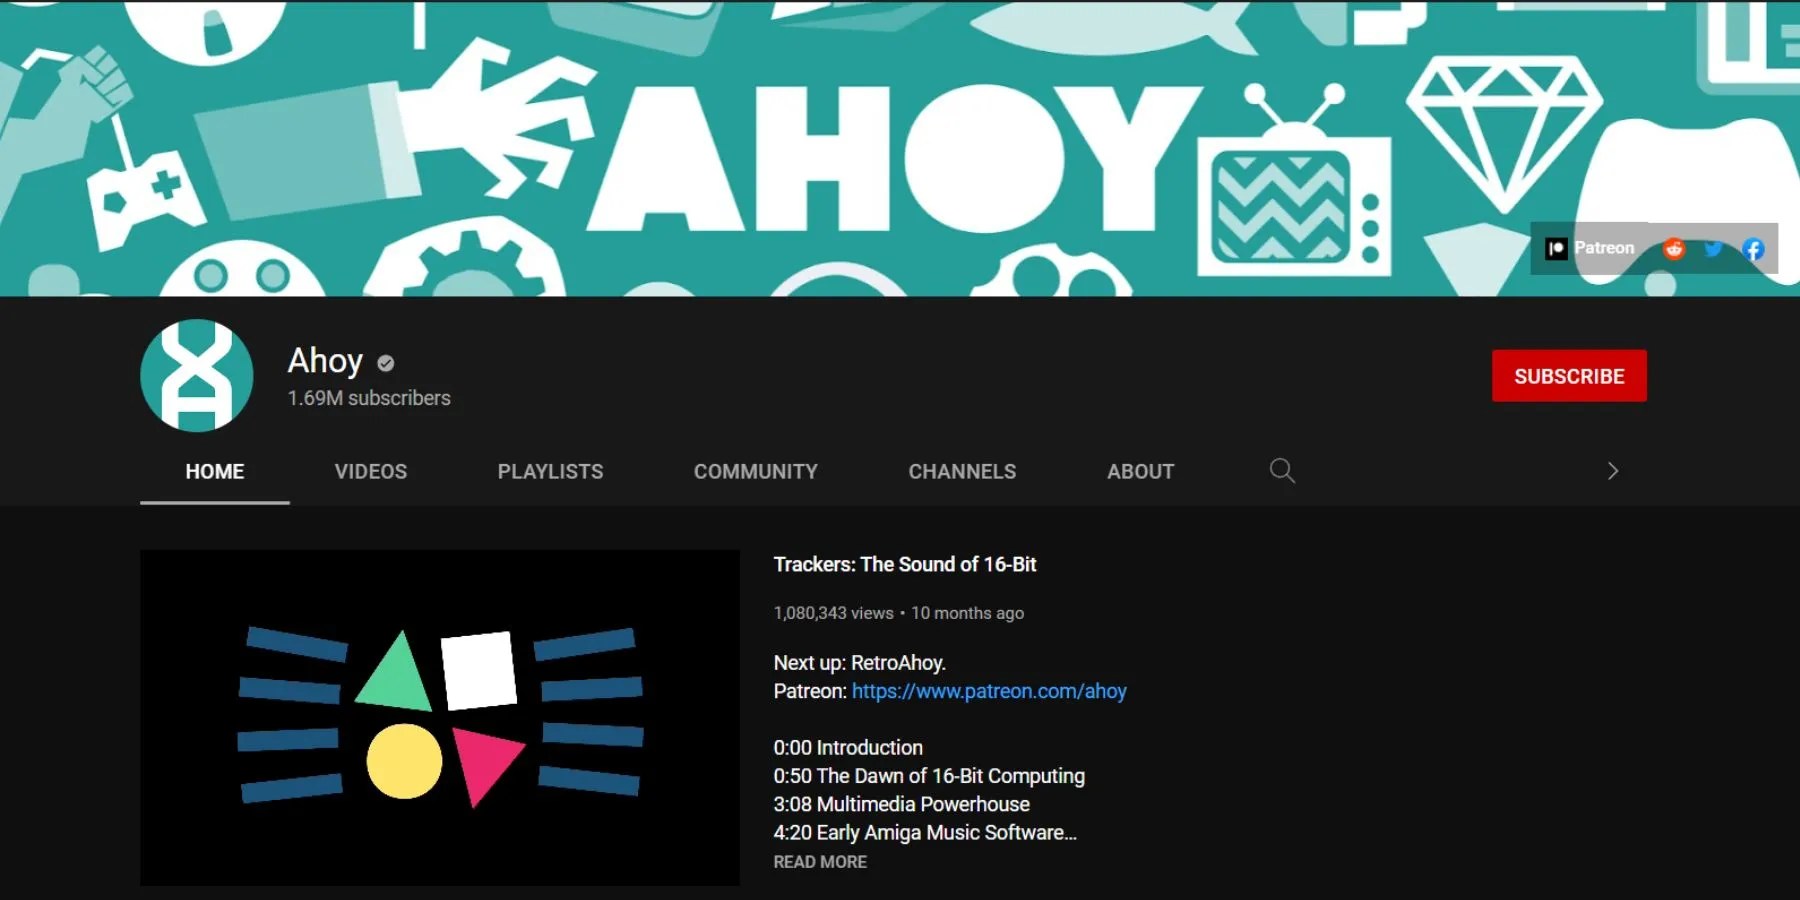Open the patreon.com/ahoy link
Image resolution: width=1800 pixels, height=900 pixels.
coord(988,691)
